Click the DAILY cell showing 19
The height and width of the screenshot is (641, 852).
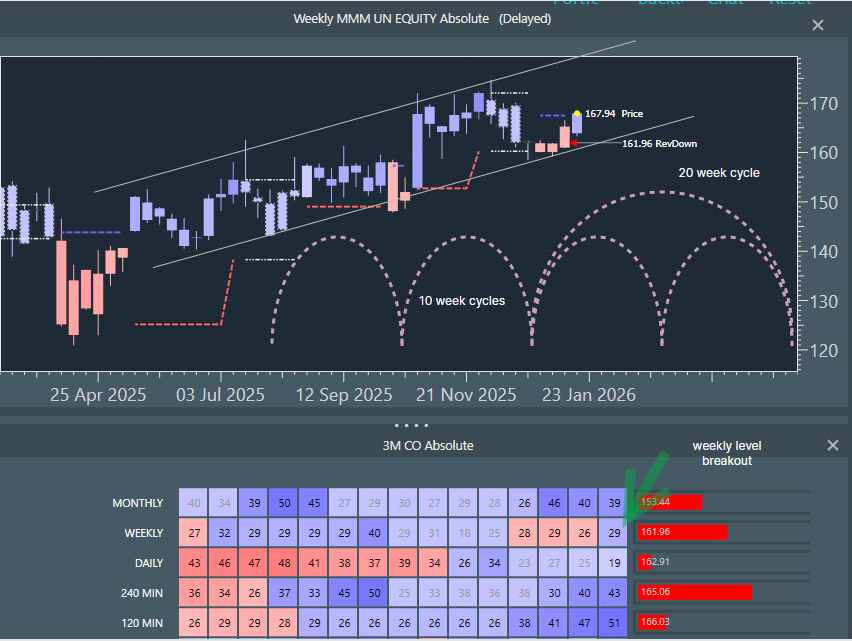[614, 563]
